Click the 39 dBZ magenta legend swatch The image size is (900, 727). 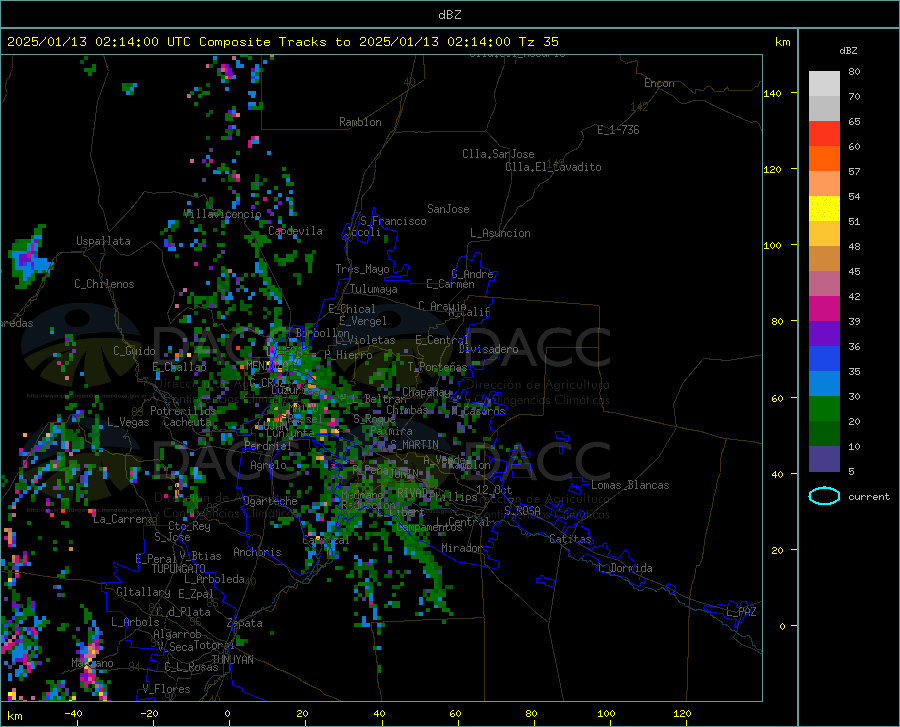click(x=824, y=308)
